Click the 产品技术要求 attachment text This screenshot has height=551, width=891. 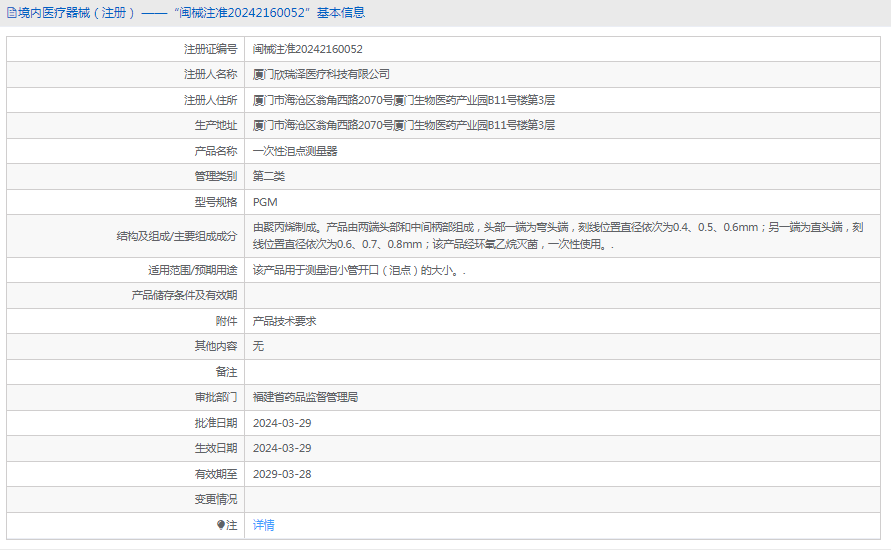285,322
